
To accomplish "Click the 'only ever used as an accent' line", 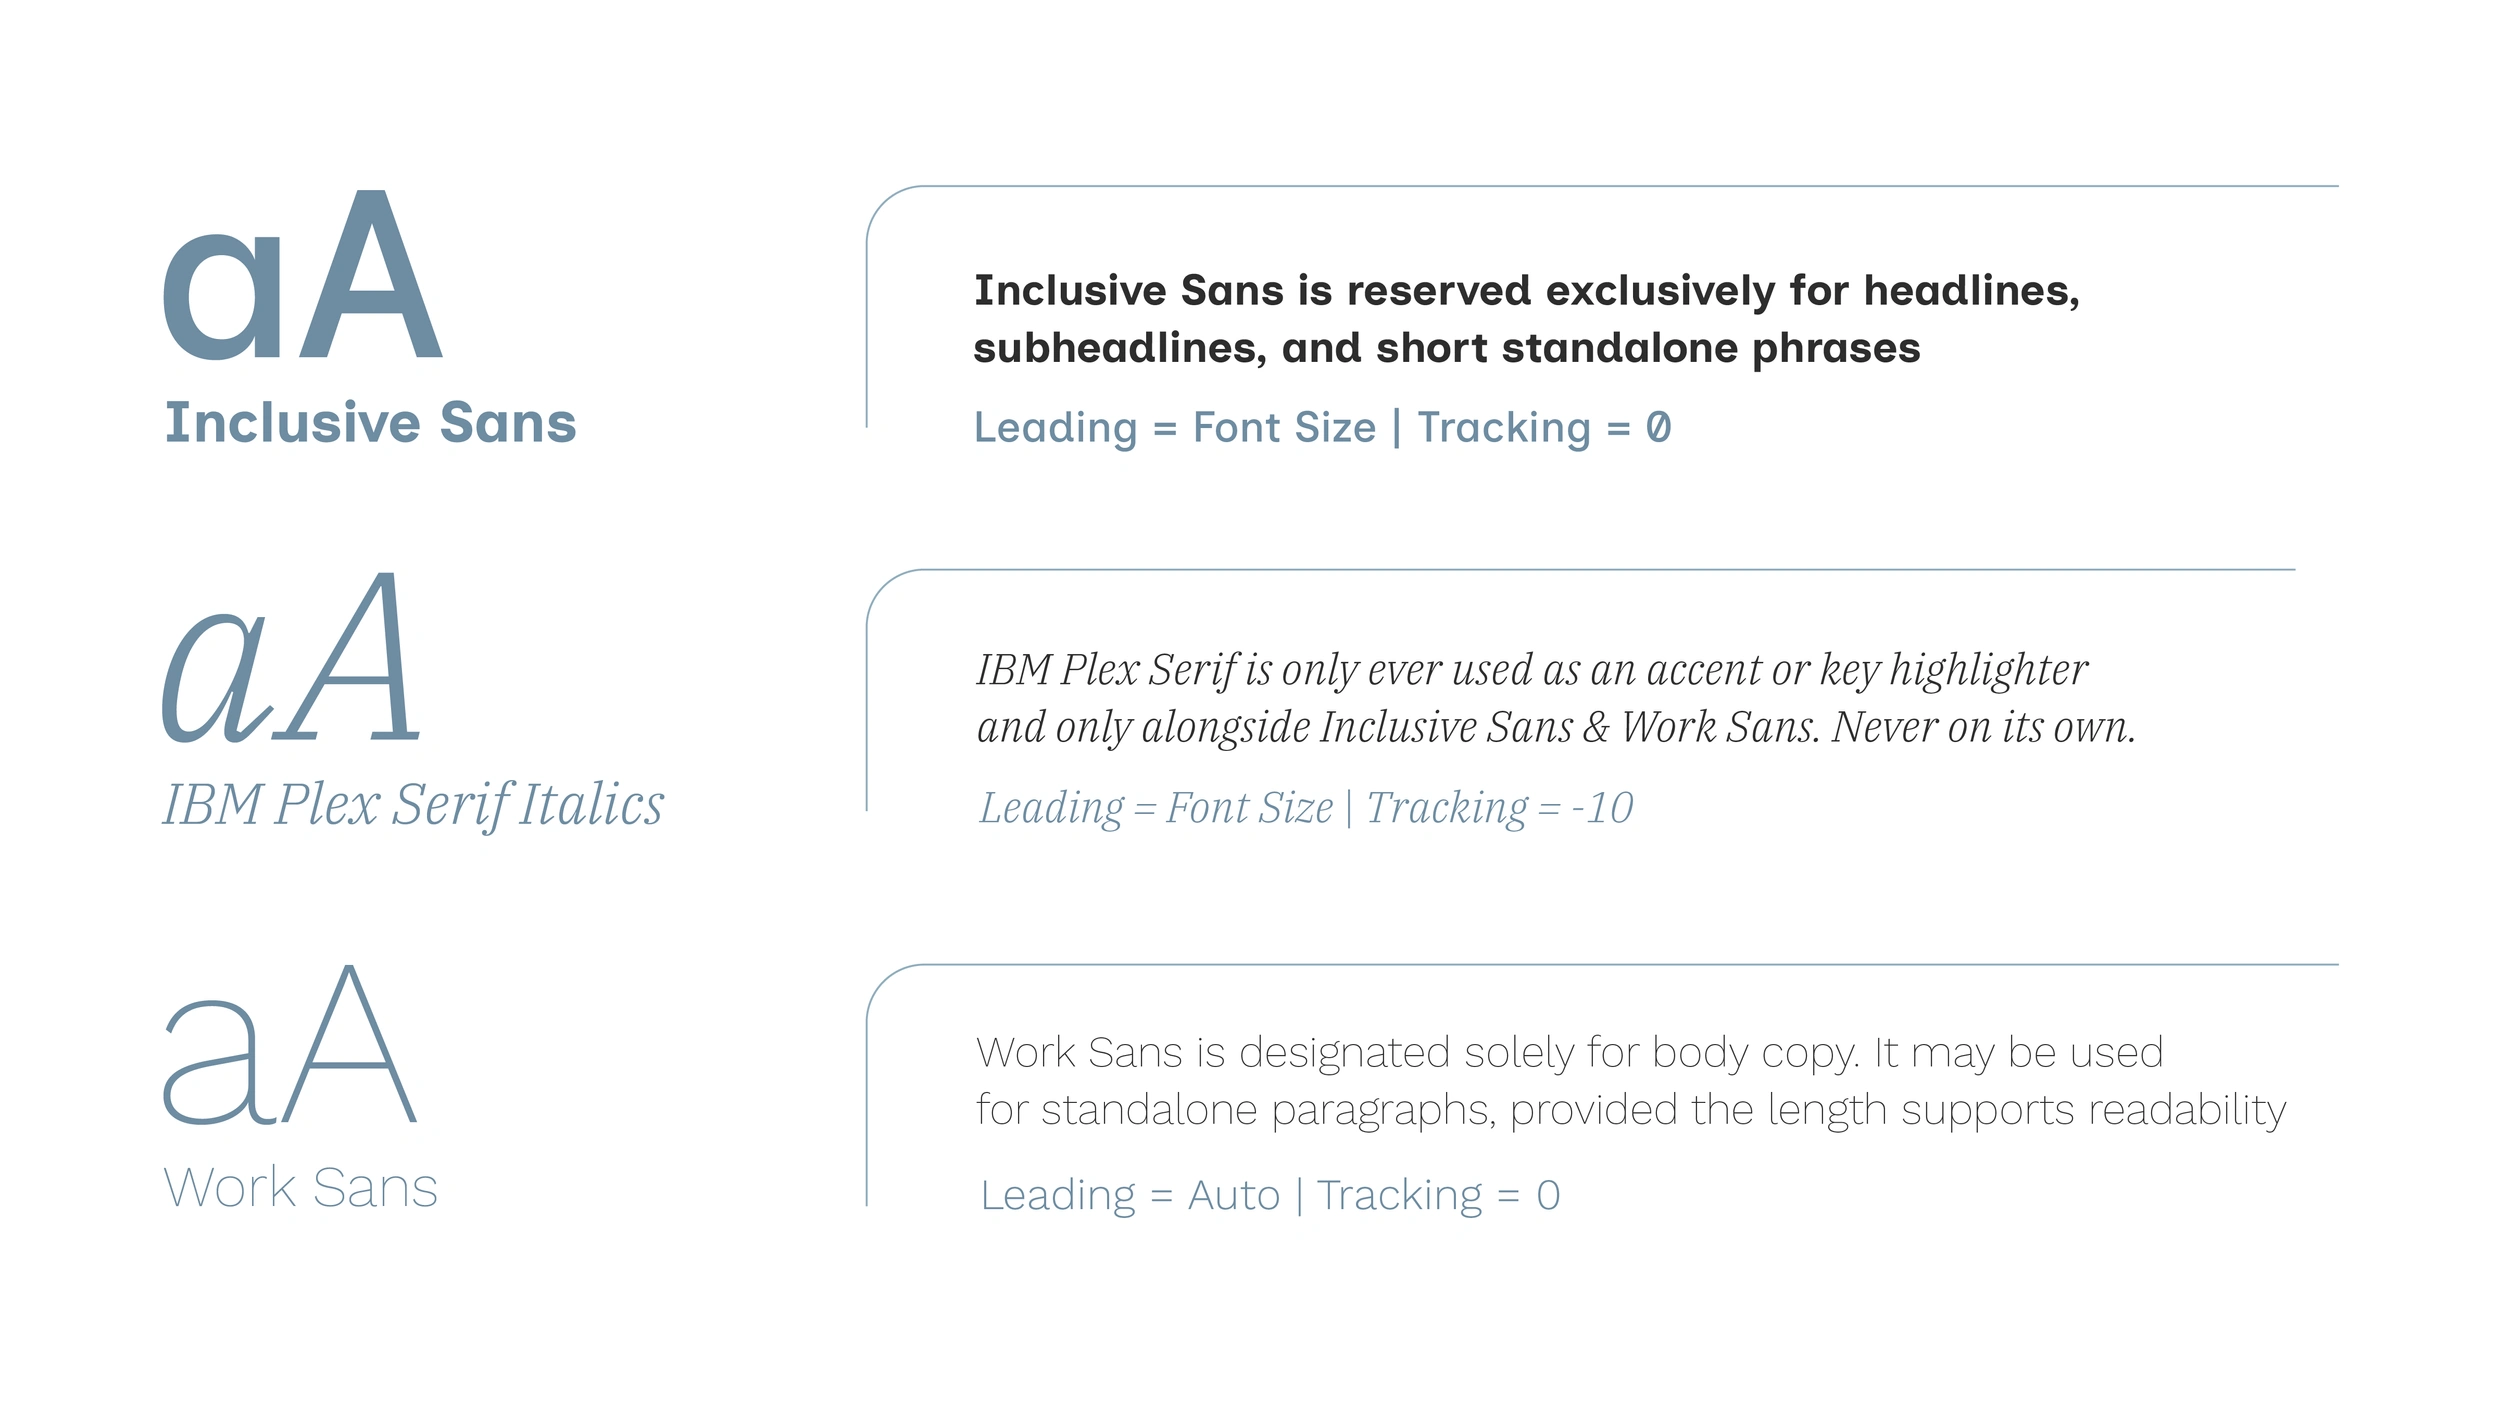I will pyautogui.click(x=1531, y=670).
